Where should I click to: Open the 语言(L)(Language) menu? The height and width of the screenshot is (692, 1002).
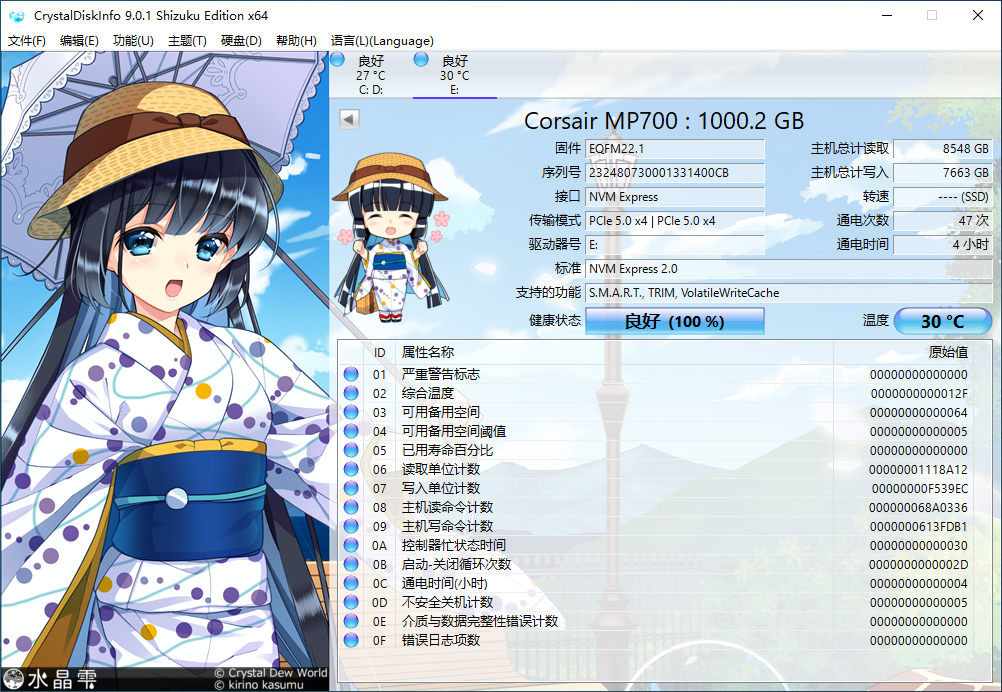tap(382, 41)
